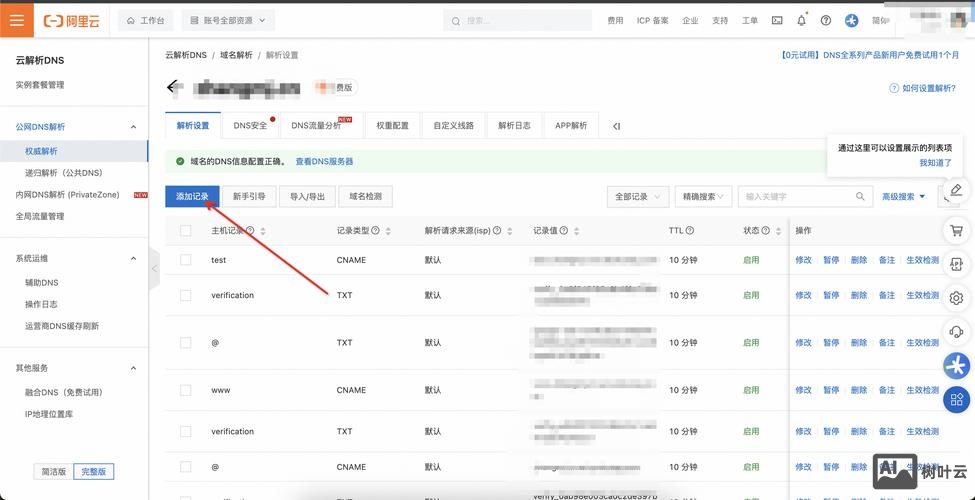Check the @ CNAME record row
This screenshot has width=975, height=500.
185,467
